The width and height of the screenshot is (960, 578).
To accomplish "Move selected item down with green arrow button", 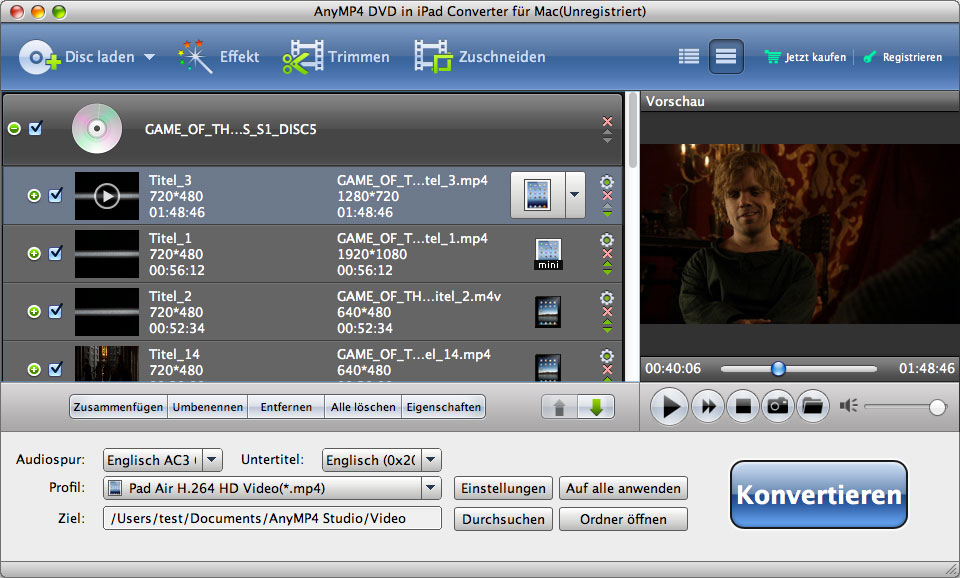I will click(596, 407).
